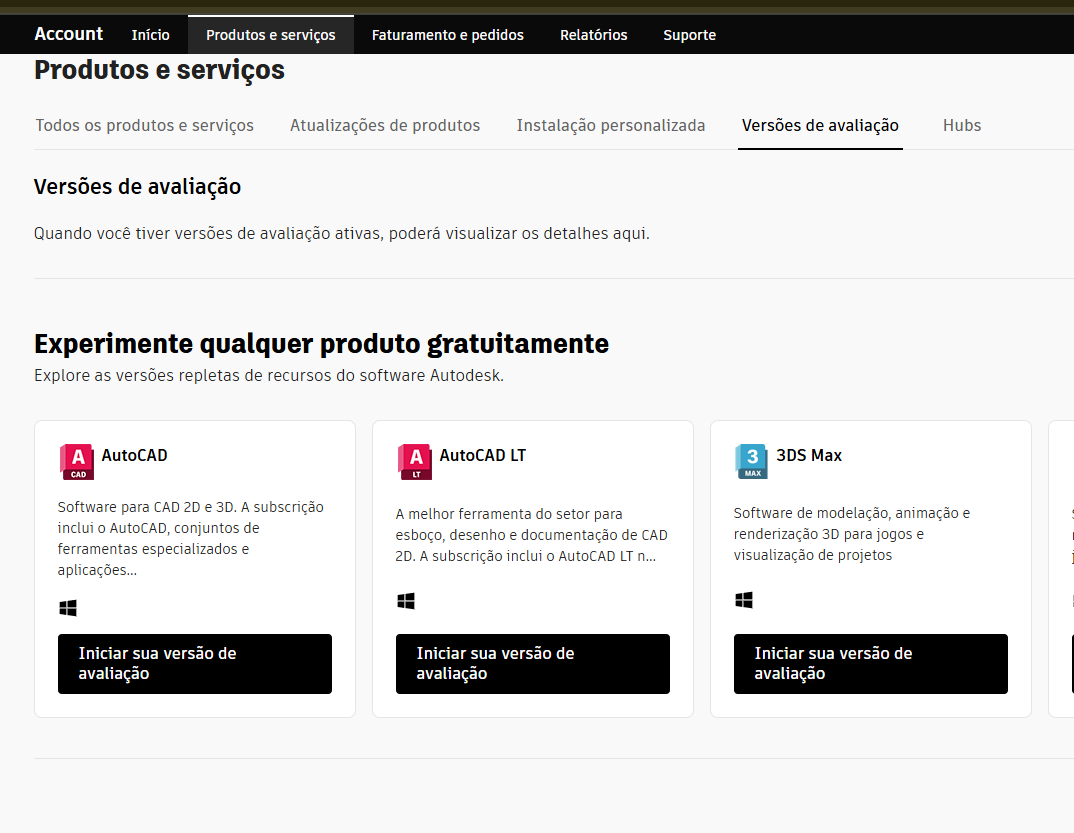This screenshot has width=1074, height=833.
Task: Click the Windows icon in 3DS Max card
Action: point(744,600)
